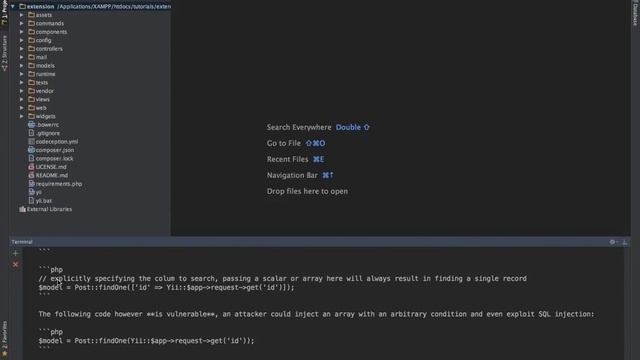
Task: Expand the mail folder arrow
Action: click(x=22, y=57)
